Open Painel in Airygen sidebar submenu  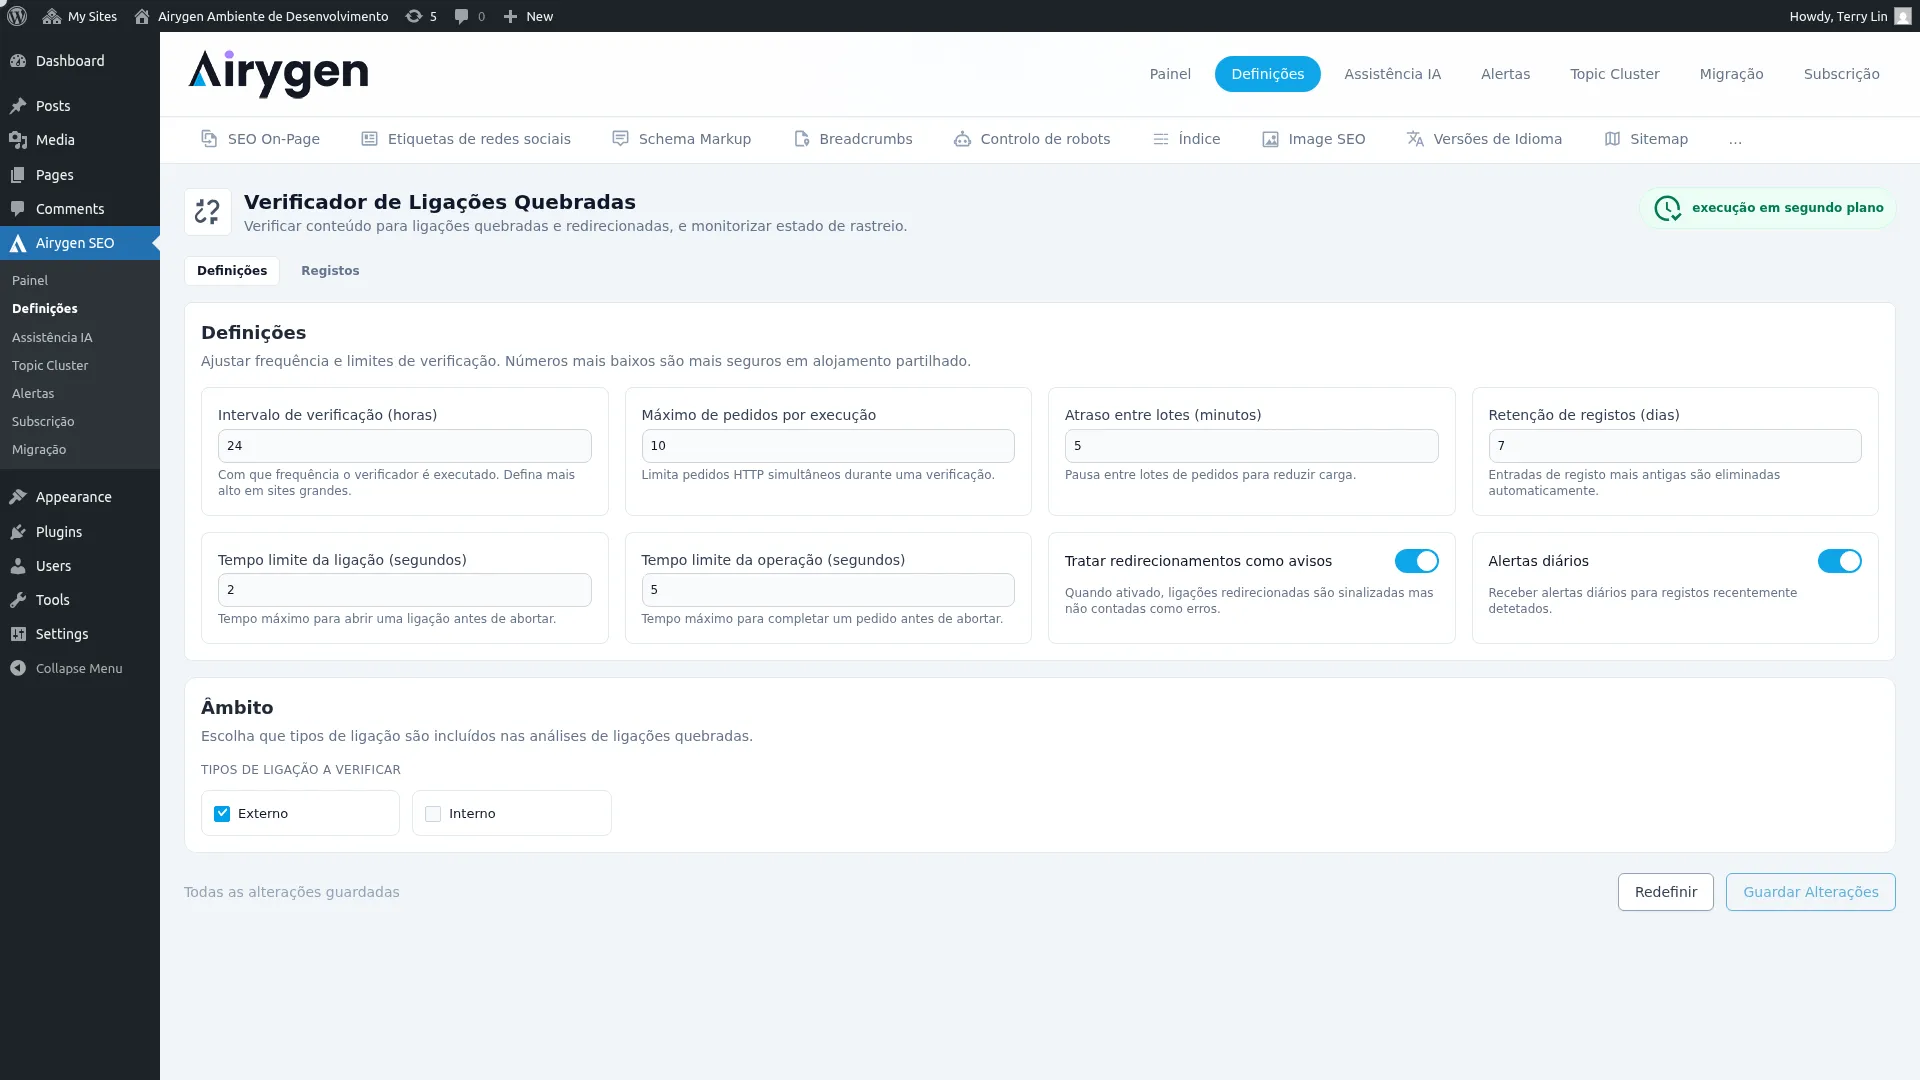pyautogui.click(x=30, y=281)
